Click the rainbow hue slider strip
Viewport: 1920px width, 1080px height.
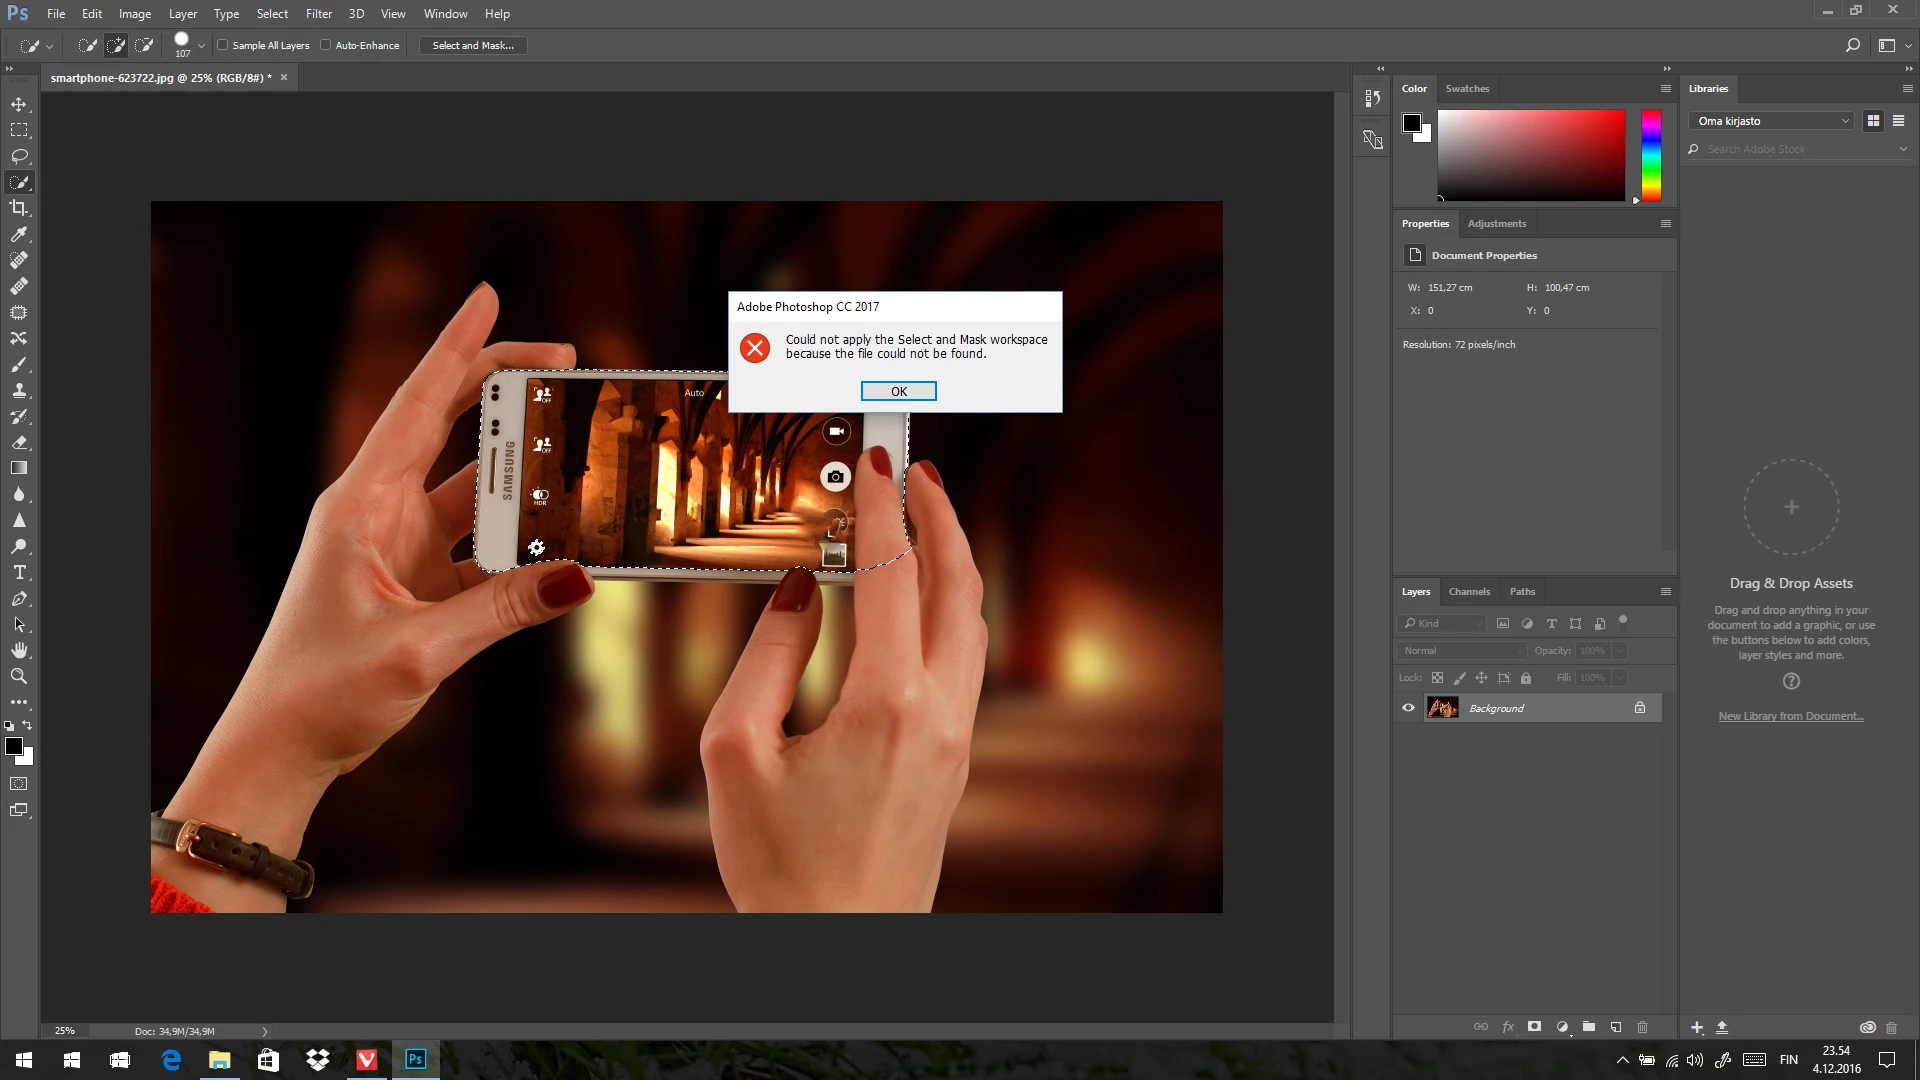[x=1651, y=155]
